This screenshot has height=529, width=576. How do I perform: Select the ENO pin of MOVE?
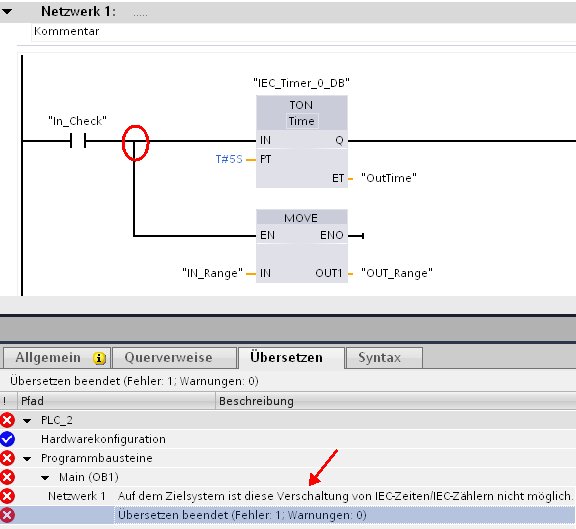tap(331, 235)
